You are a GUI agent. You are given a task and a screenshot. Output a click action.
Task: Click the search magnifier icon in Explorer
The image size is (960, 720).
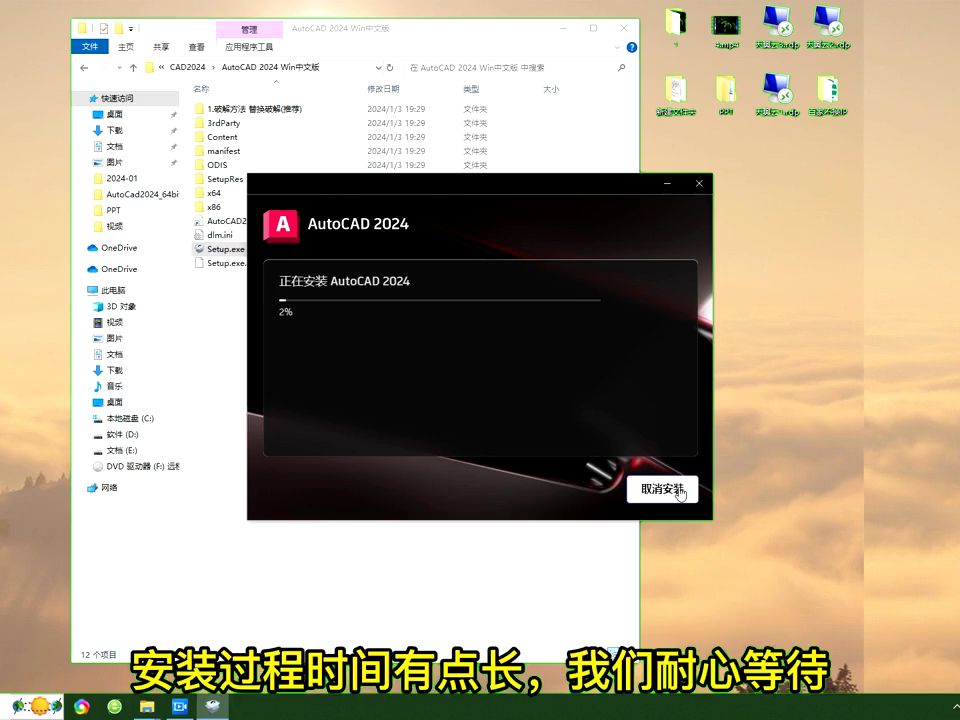point(621,67)
